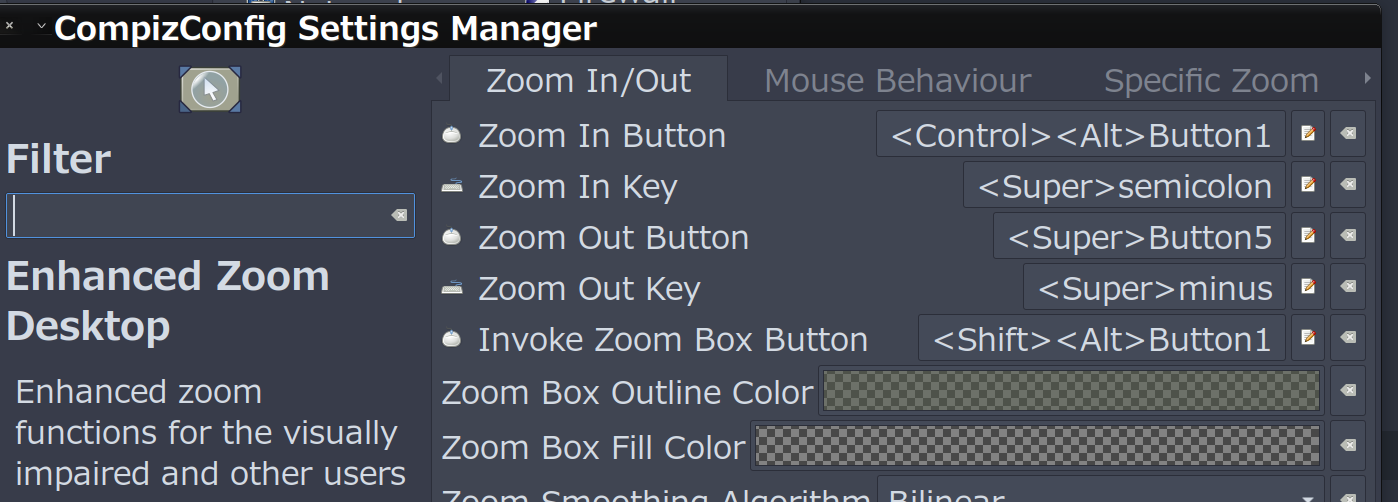Click the <Super>semicolon key binding button
The height and width of the screenshot is (502, 1398).
click(1124, 185)
